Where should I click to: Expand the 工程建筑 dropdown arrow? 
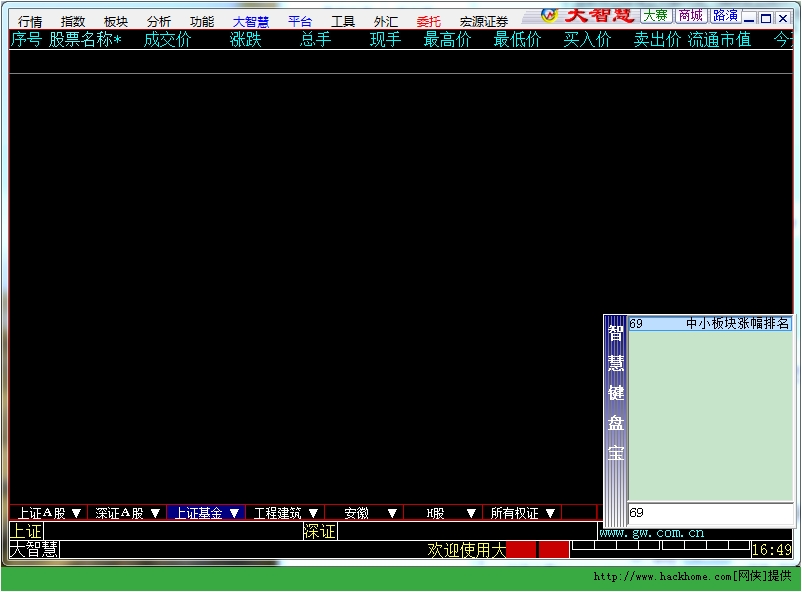coord(313,513)
